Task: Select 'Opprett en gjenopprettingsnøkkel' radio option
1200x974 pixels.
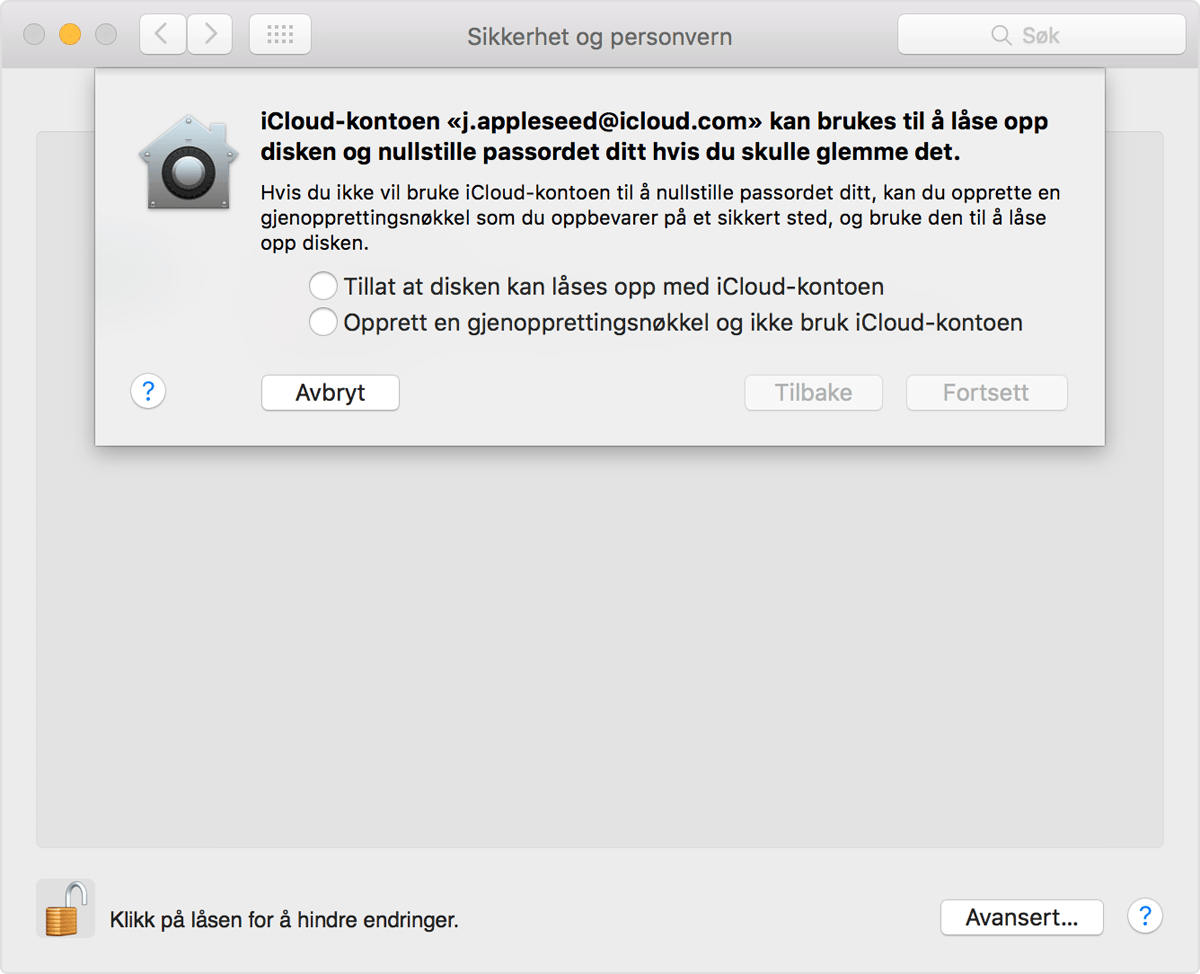Action: 323,322
